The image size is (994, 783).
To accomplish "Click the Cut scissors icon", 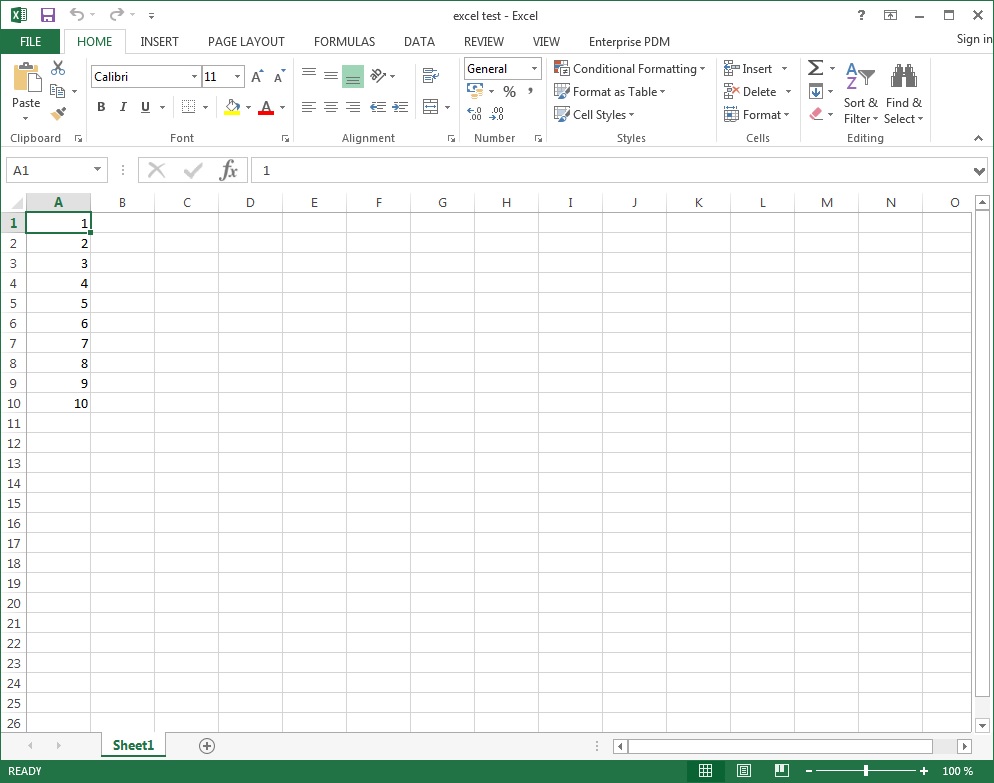I will coord(58,68).
